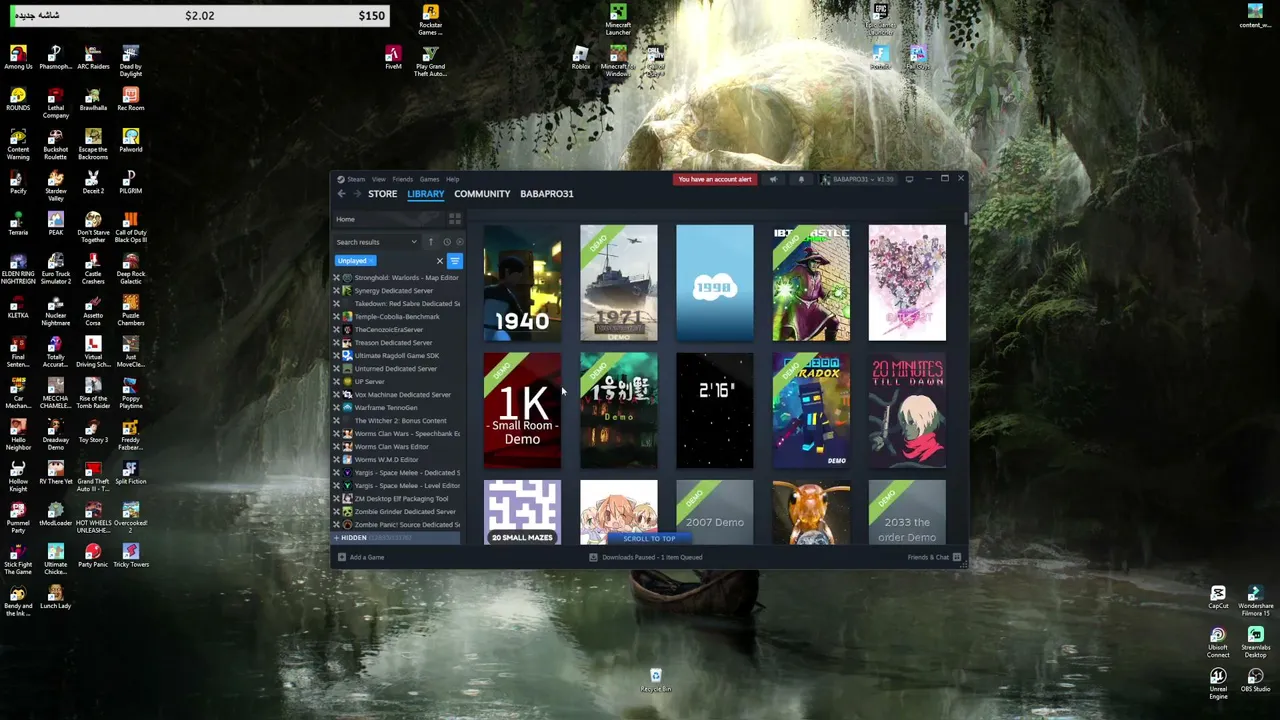Click the Home button in library sidebar

[345, 219]
